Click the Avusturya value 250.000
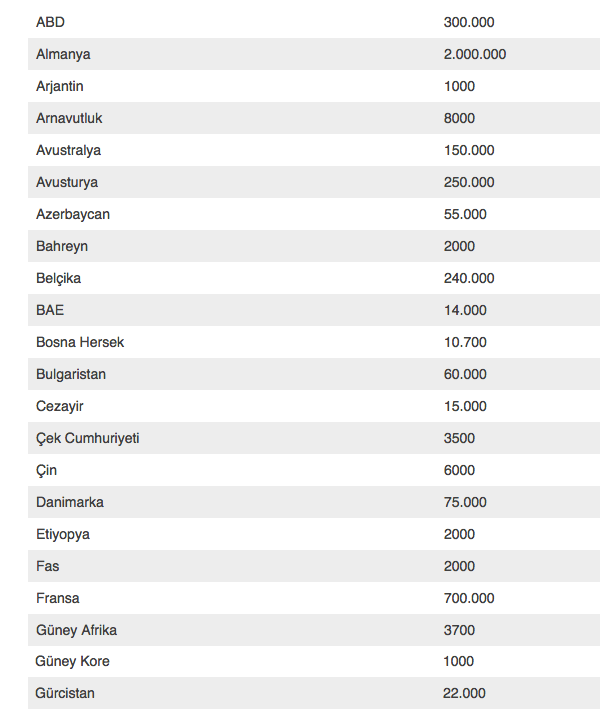Image resolution: width=600 pixels, height=712 pixels. point(468,182)
